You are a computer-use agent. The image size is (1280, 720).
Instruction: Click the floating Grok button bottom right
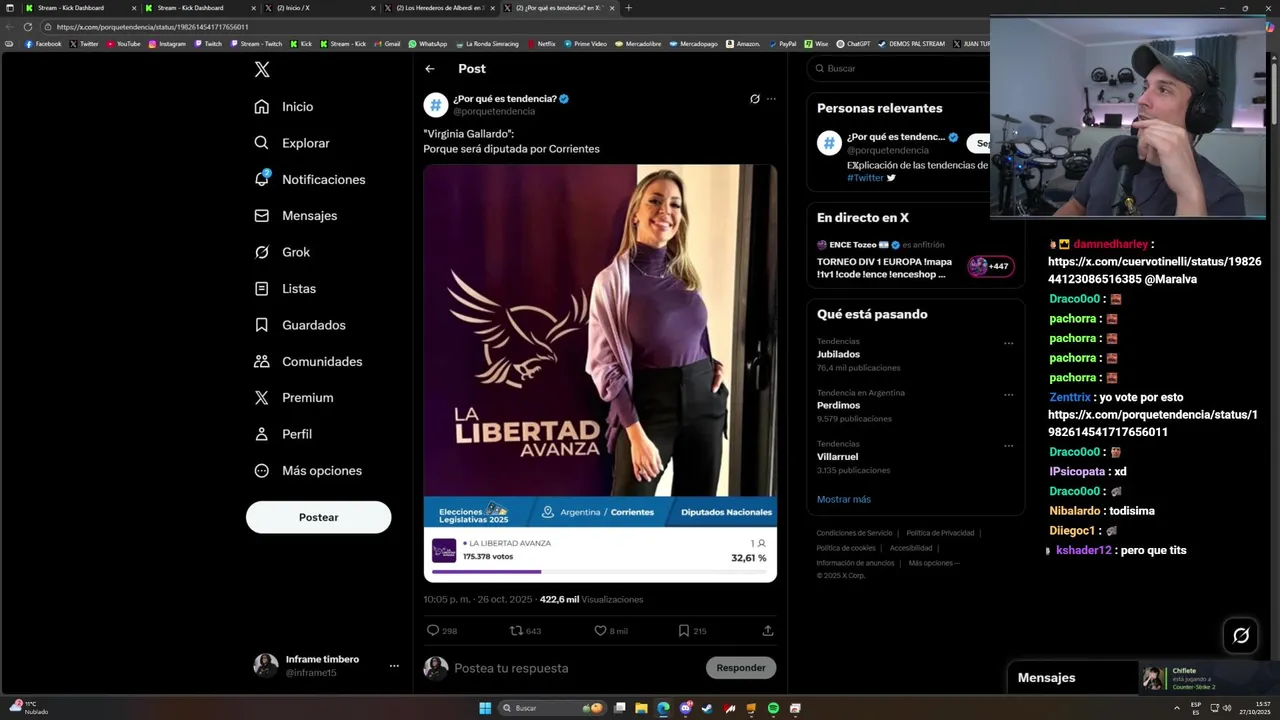click(1241, 635)
